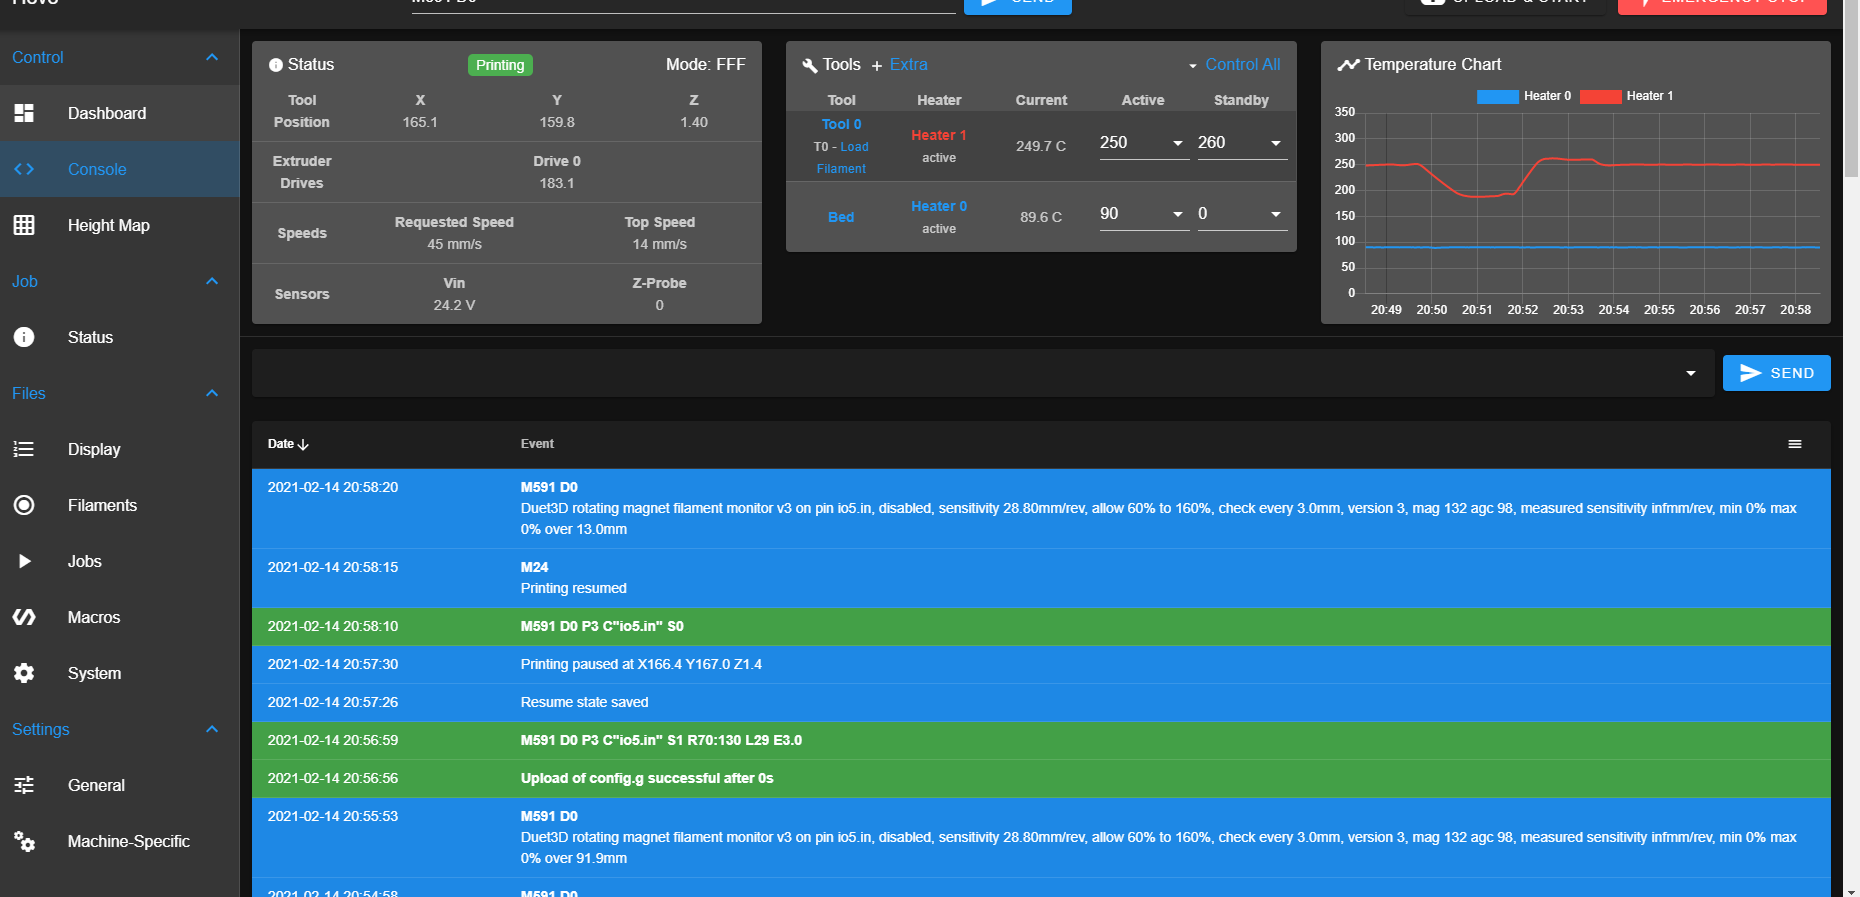
Task: Click the Height Map grid icon
Action: point(24,225)
